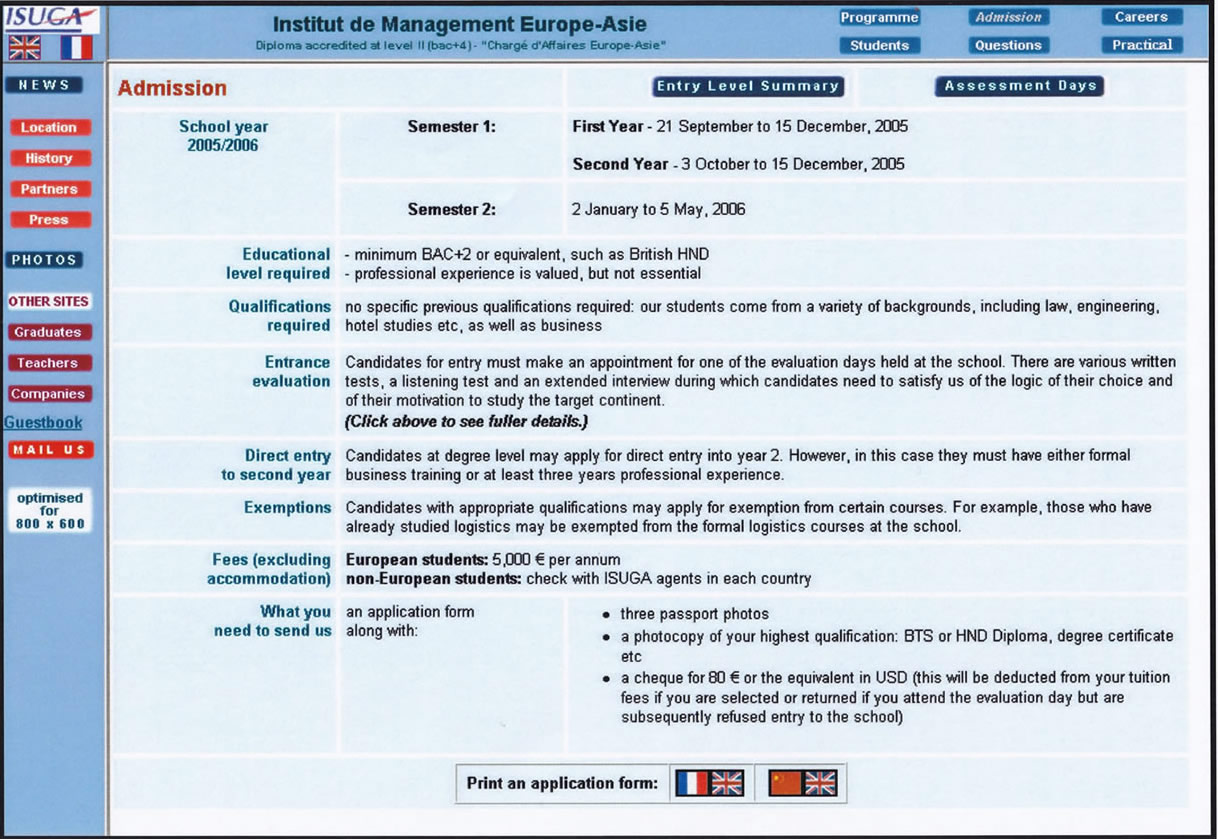Switch to English via the top British flag

tap(25, 47)
